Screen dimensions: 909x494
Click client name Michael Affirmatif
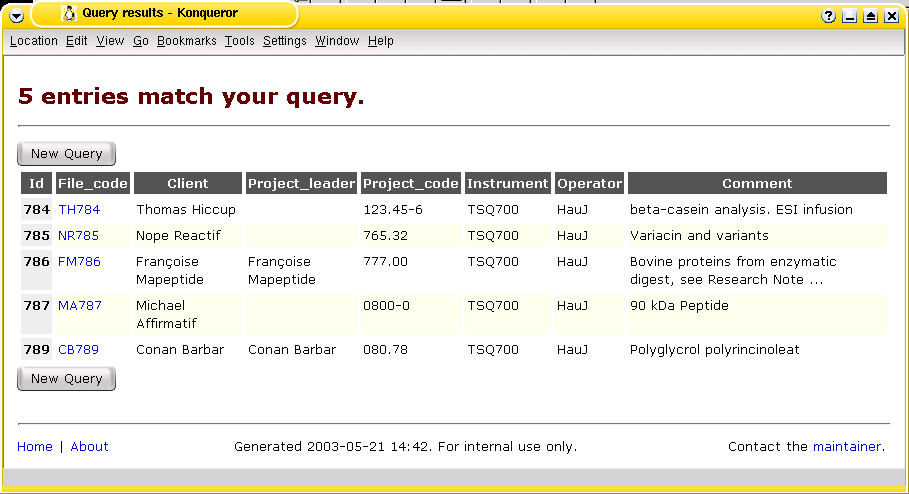point(166,314)
